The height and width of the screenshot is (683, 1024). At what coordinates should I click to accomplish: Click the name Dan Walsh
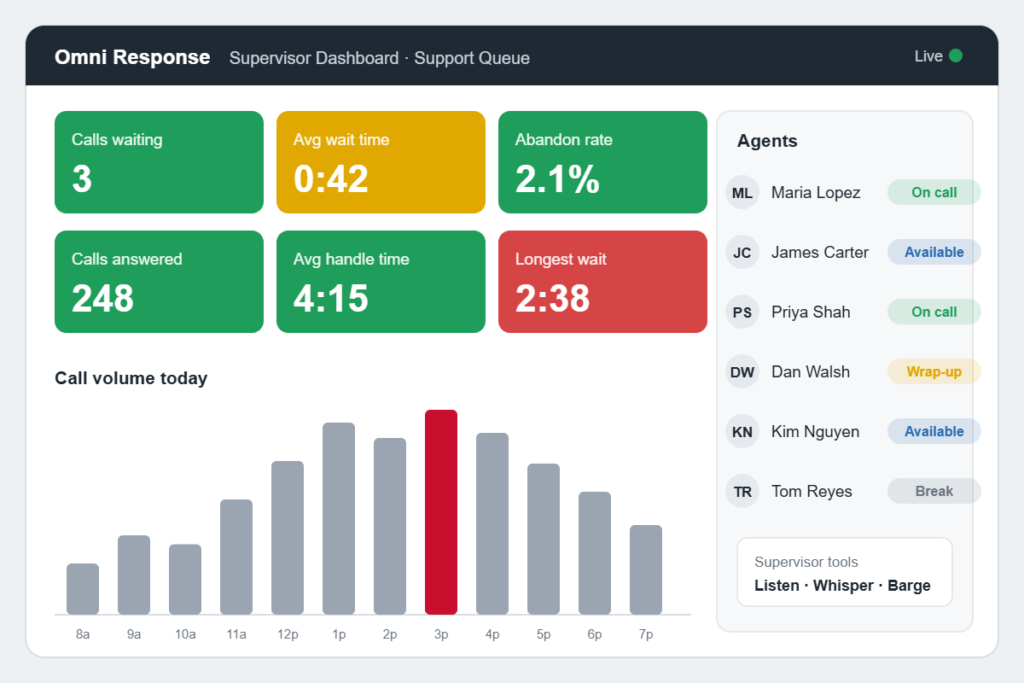(x=810, y=372)
